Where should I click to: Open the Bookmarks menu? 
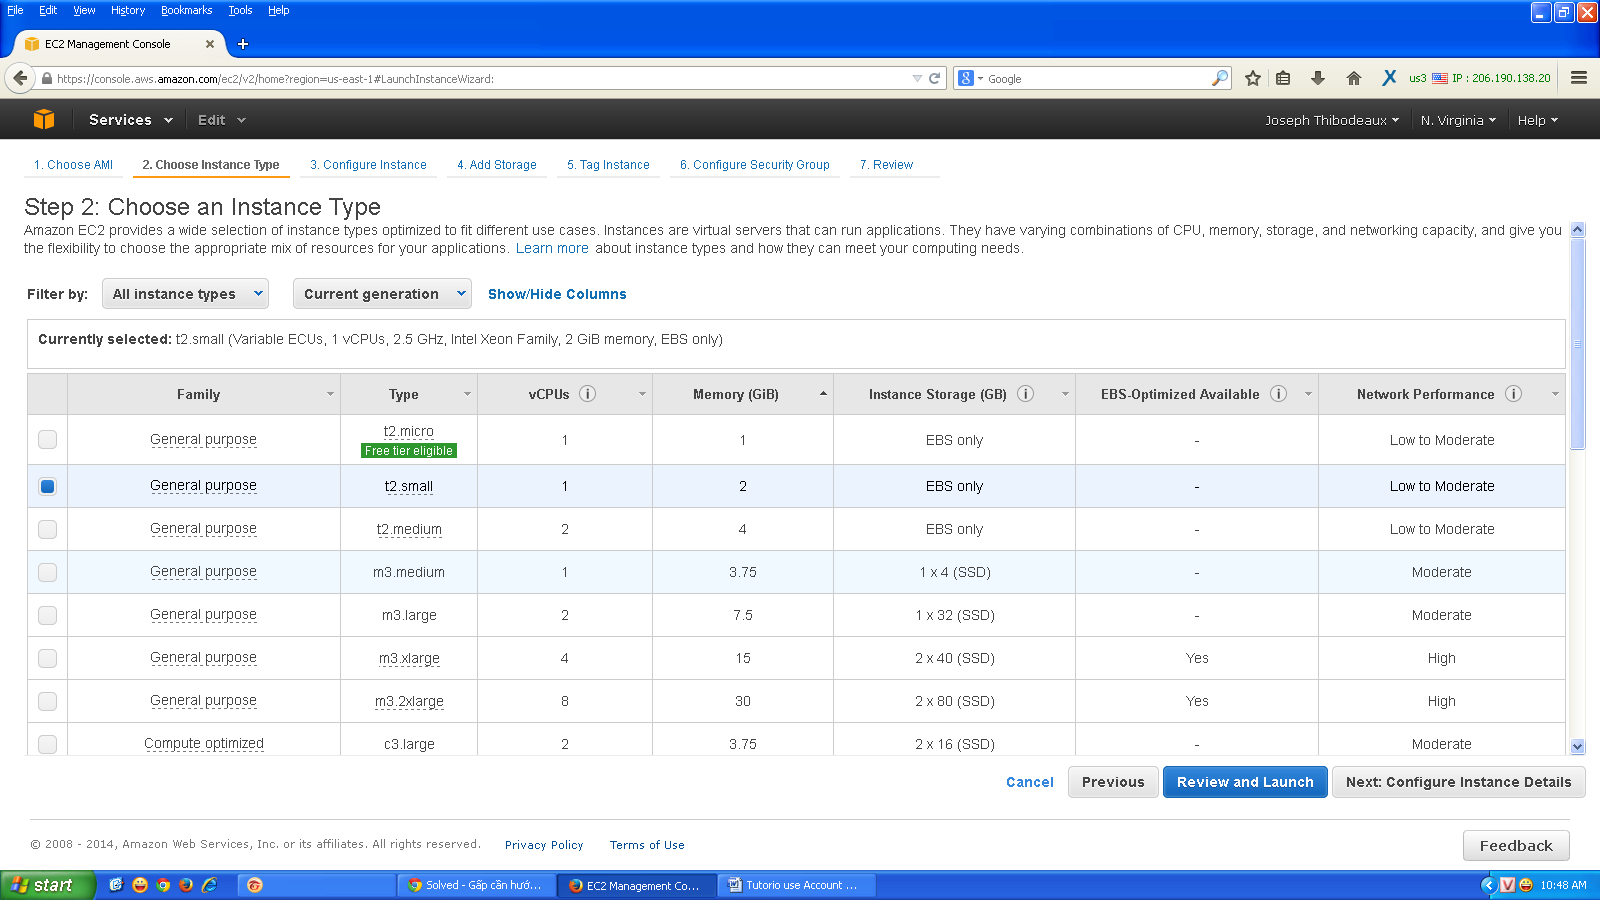[x=186, y=10]
